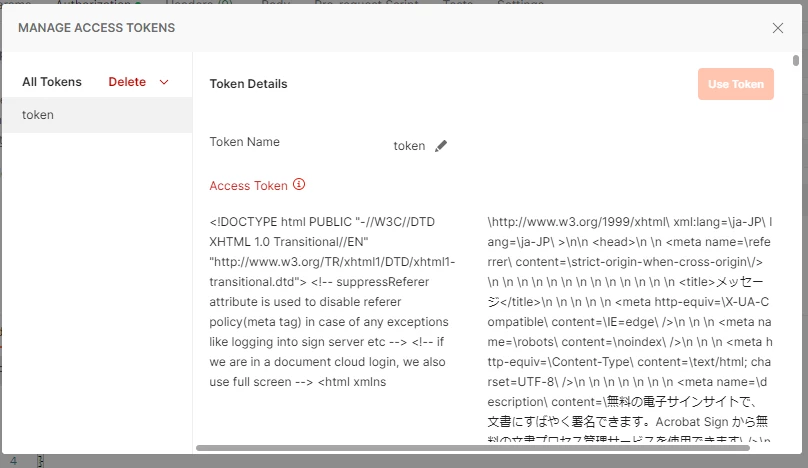Click the 'All Tokens' heading
This screenshot has width=808, height=468.
tap(52, 82)
